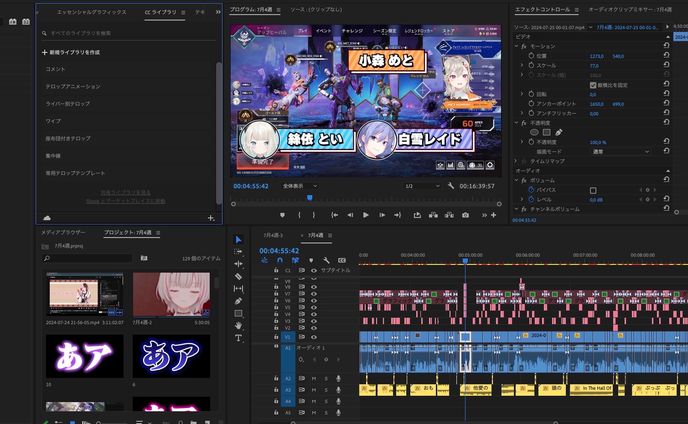Click the Creative Cloud icon in the Libraries panel

[47, 218]
